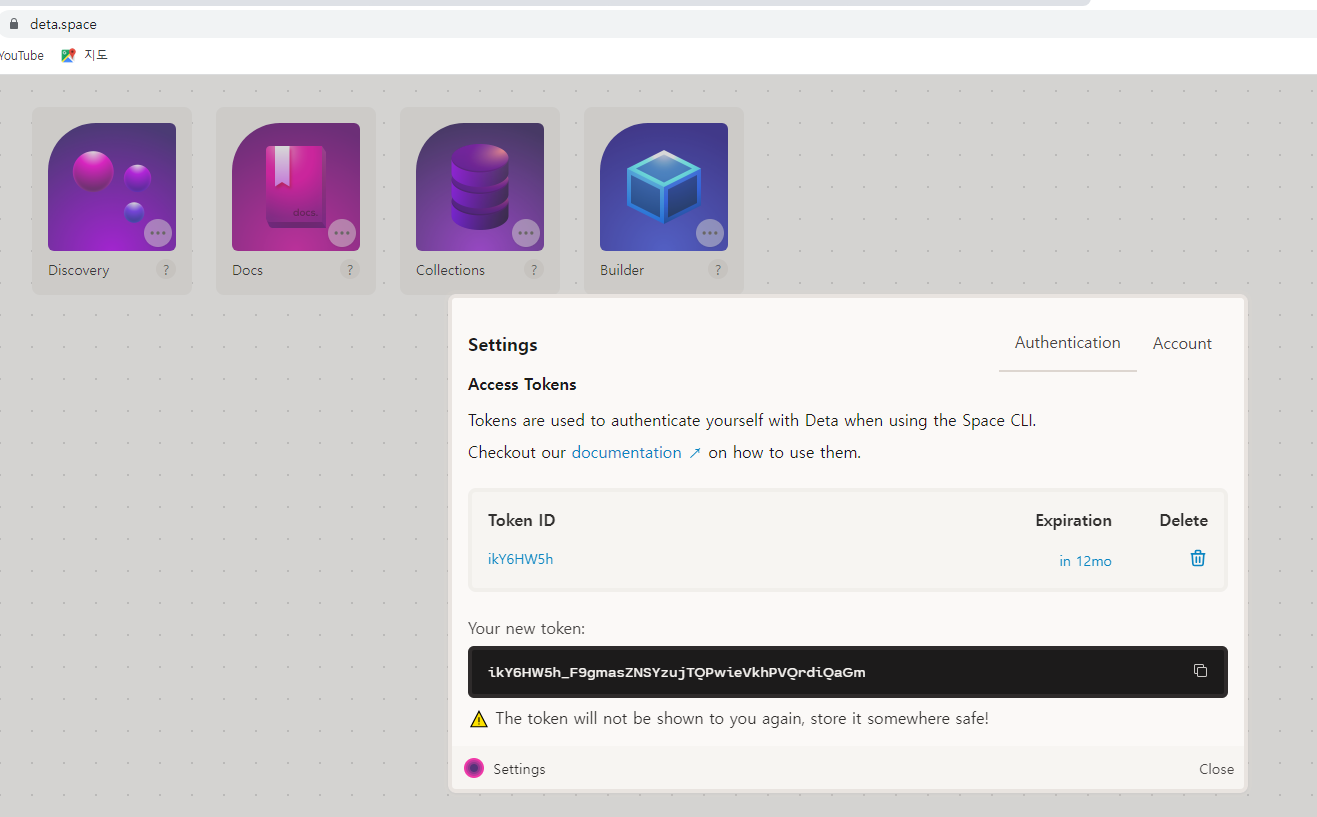The height and width of the screenshot is (817, 1317).
Task: Click the 'Settings' label in panel footer
Action: tap(519, 769)
